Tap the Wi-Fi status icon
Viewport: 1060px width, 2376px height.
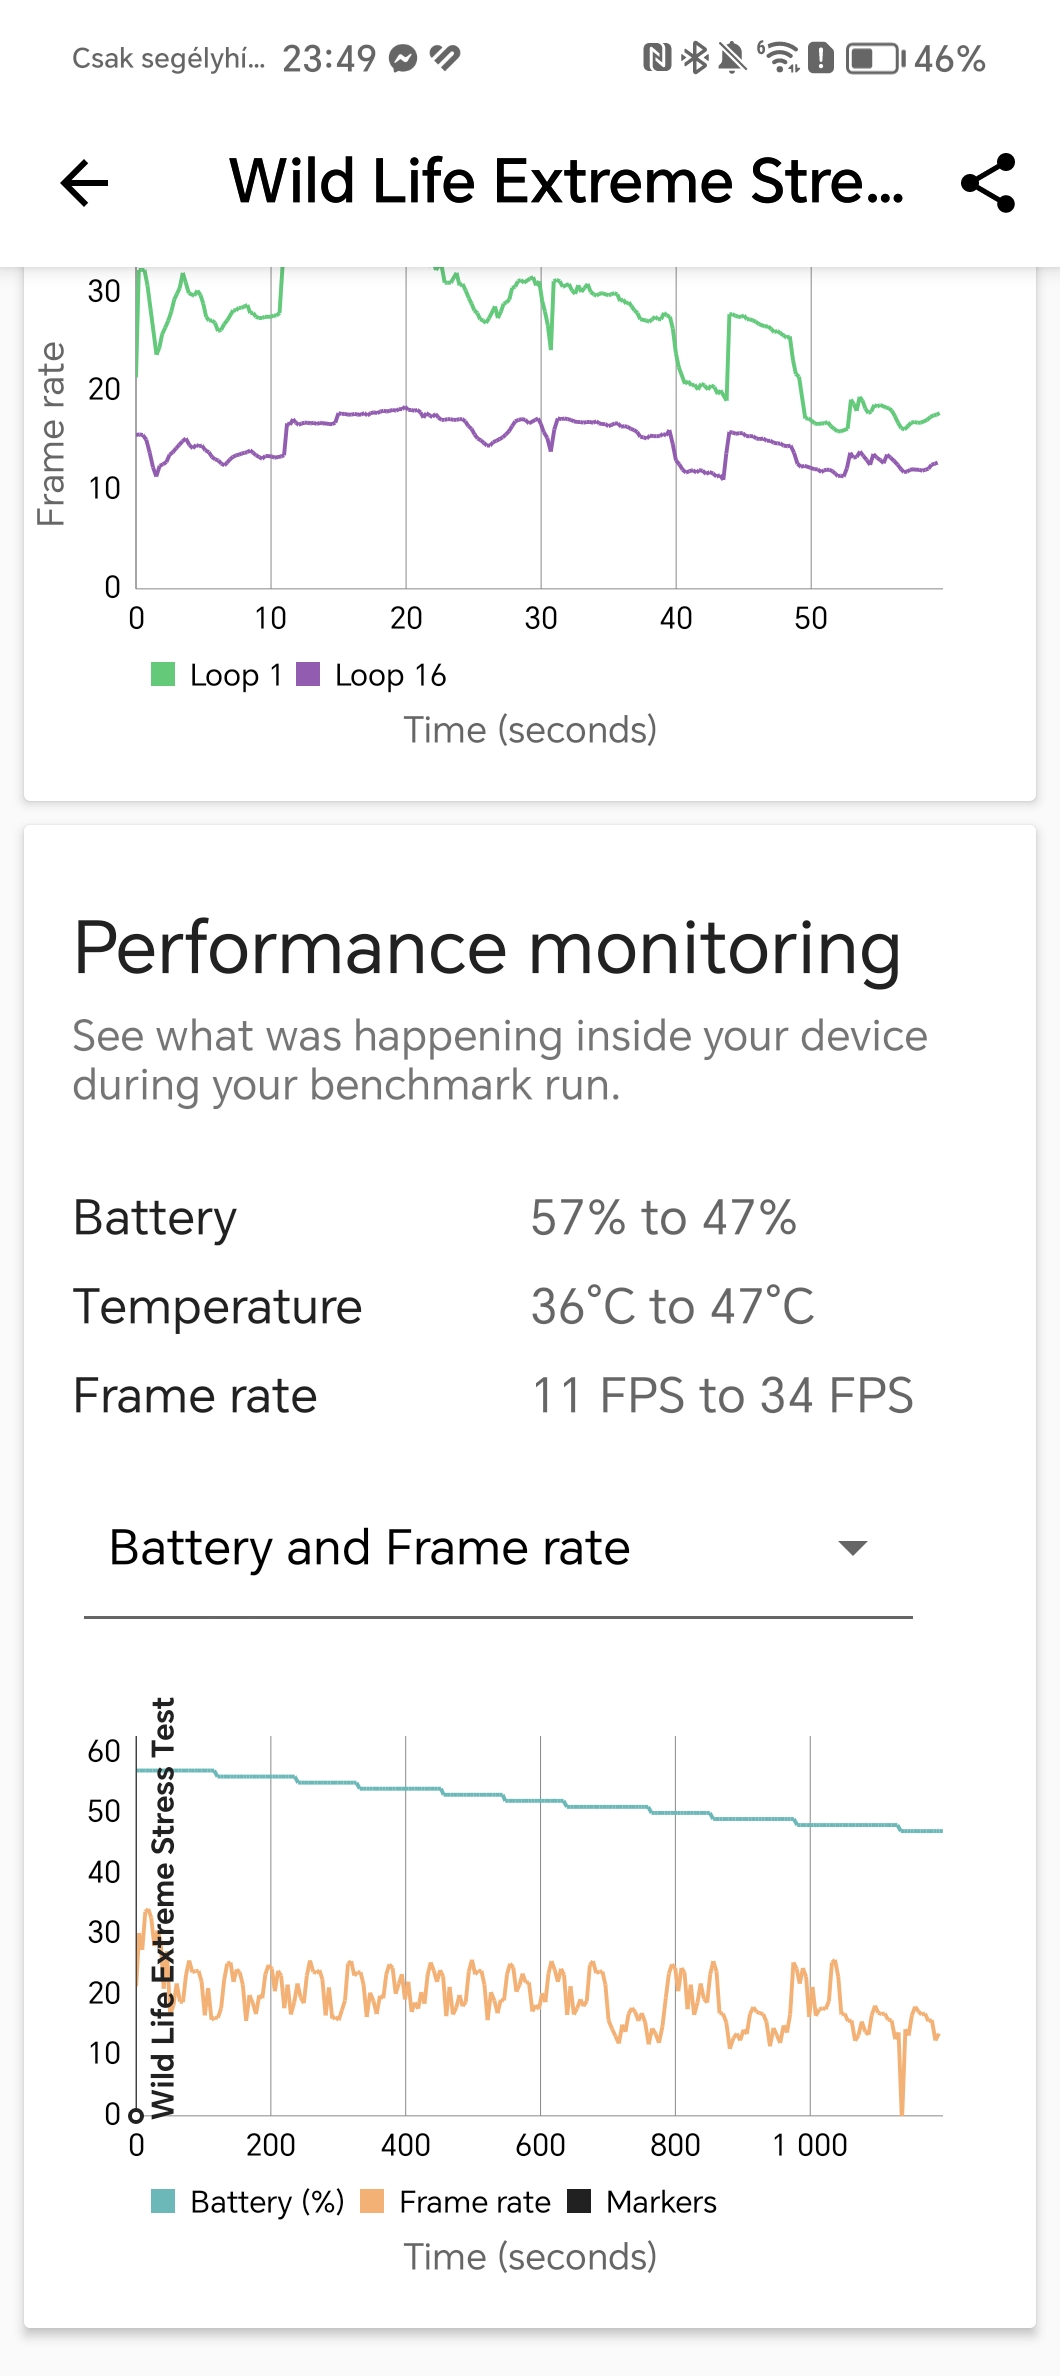tap(778, 58)
